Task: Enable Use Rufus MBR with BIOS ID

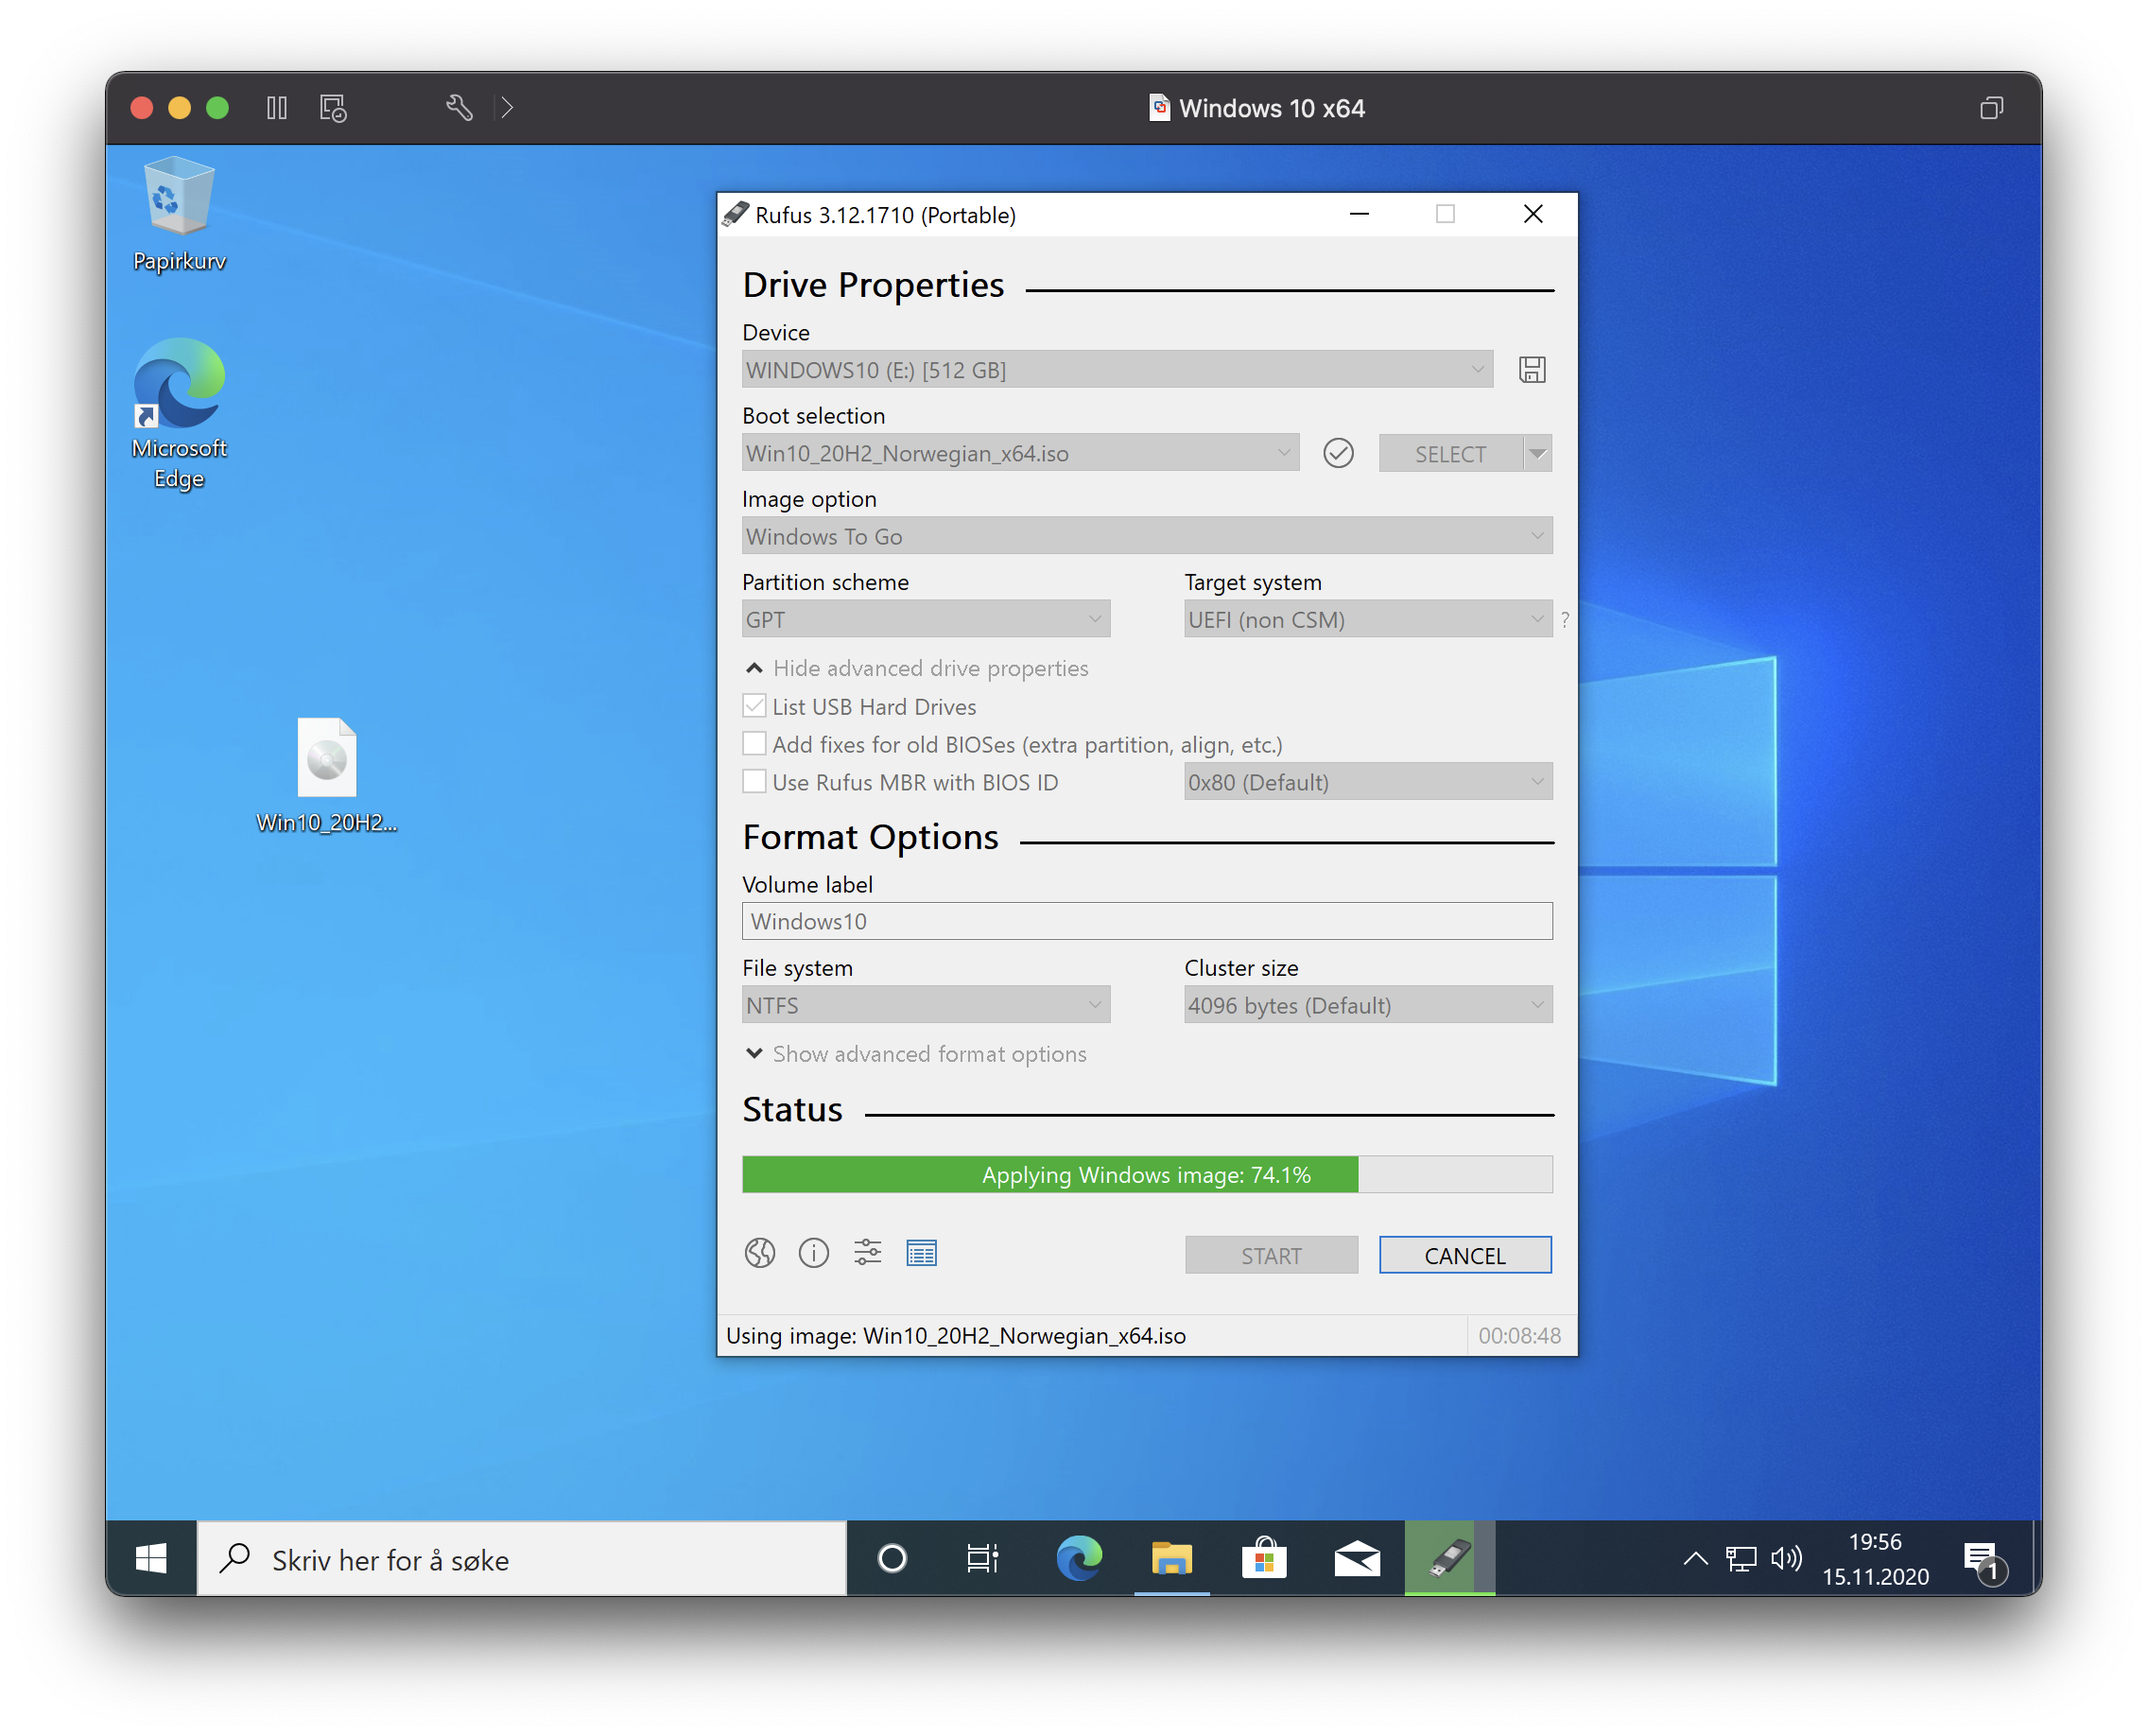Action: pos(754,781)
